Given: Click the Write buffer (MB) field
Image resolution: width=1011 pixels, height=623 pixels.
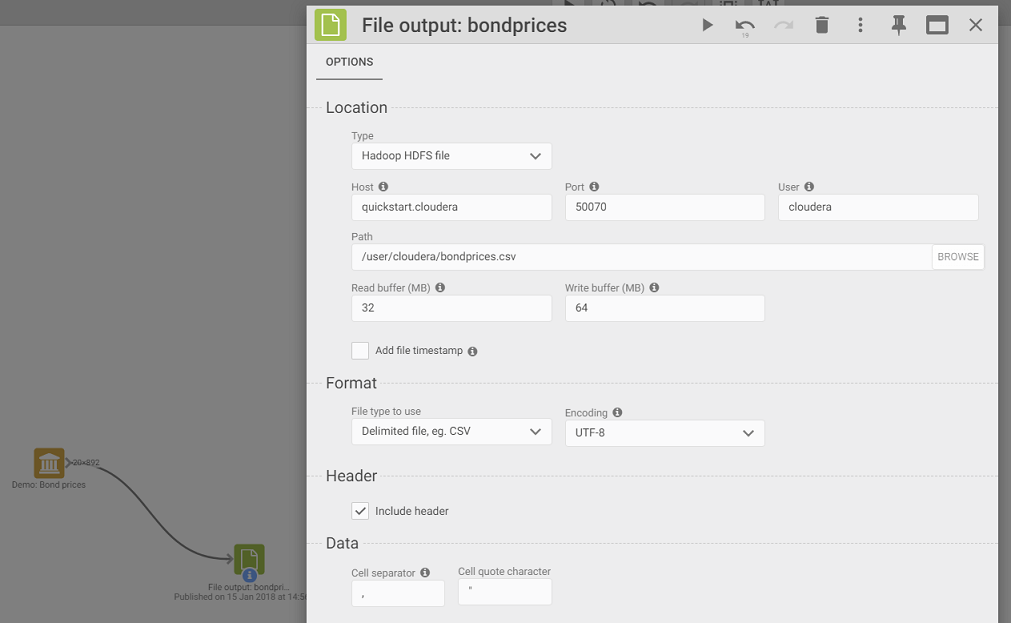Looking at the screenshot, I should pos(664,308).
